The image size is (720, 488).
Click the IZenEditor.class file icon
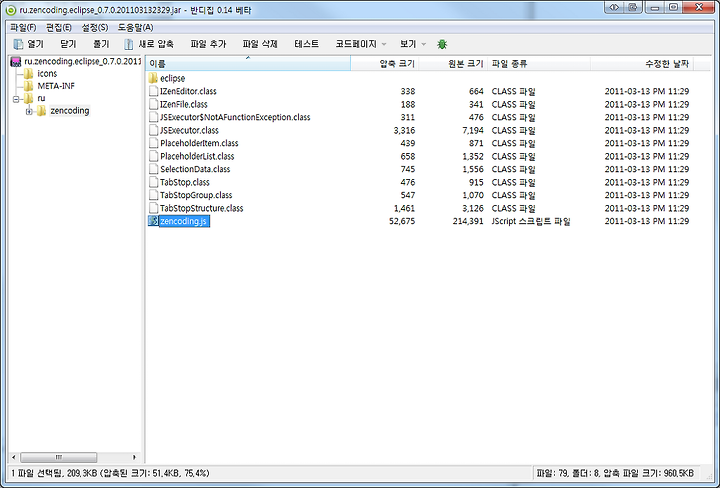click(153, 91)
